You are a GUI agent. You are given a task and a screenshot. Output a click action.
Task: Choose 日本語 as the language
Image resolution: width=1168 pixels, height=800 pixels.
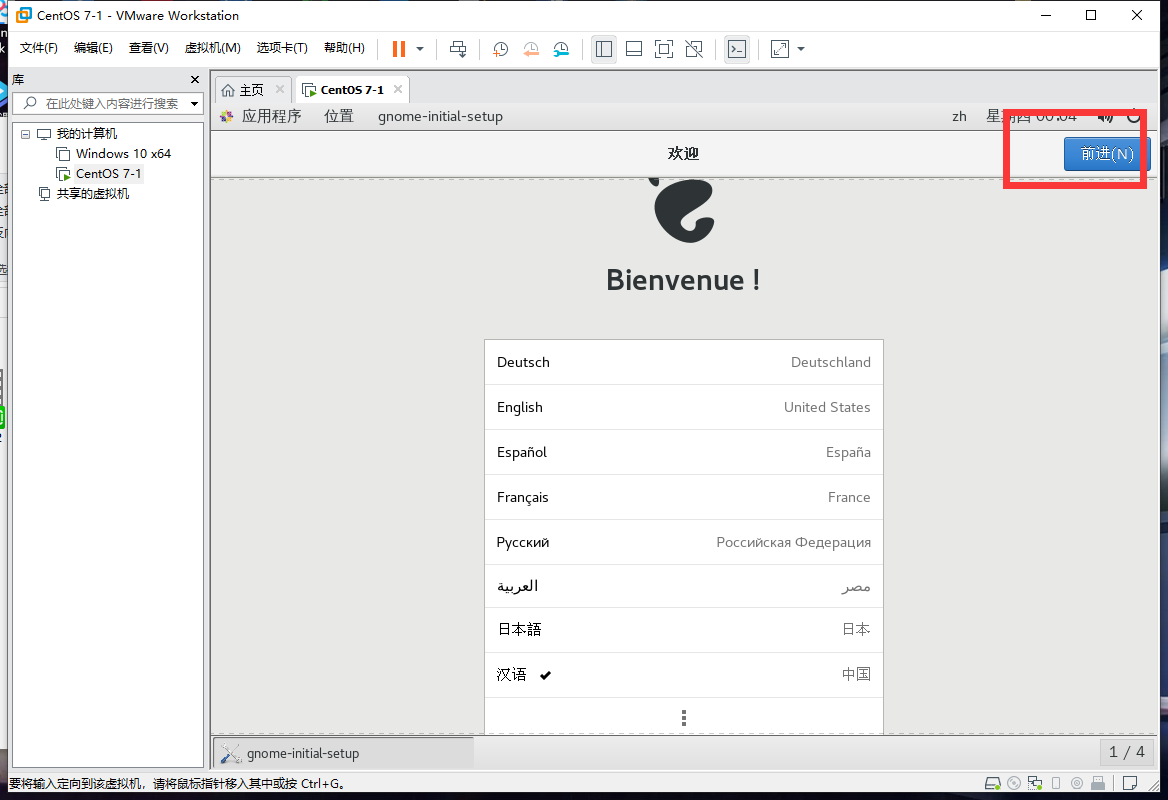click(684, 629)
